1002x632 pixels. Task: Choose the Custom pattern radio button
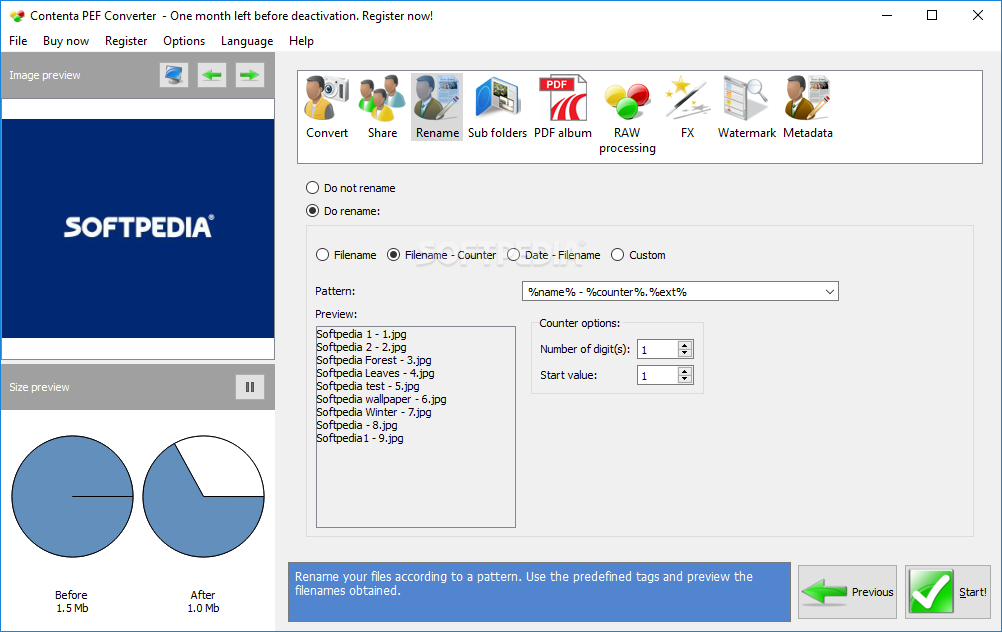pyautogui.click(x=638, y=255)
